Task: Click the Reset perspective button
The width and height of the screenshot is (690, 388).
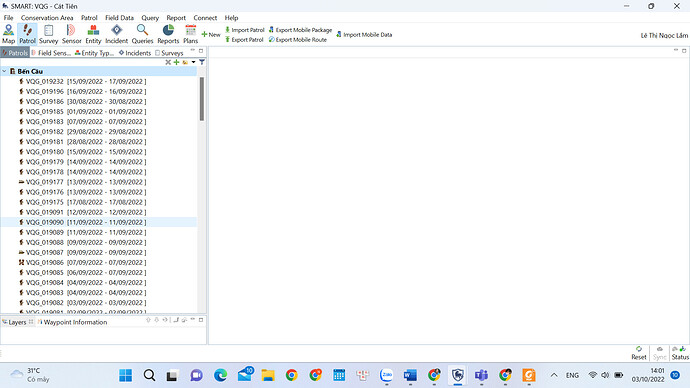Action: click(x=639, y=353)
